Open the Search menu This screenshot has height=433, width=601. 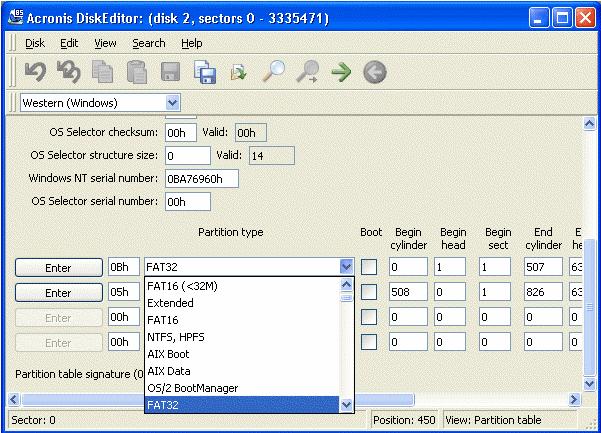(x=149, y=43)
